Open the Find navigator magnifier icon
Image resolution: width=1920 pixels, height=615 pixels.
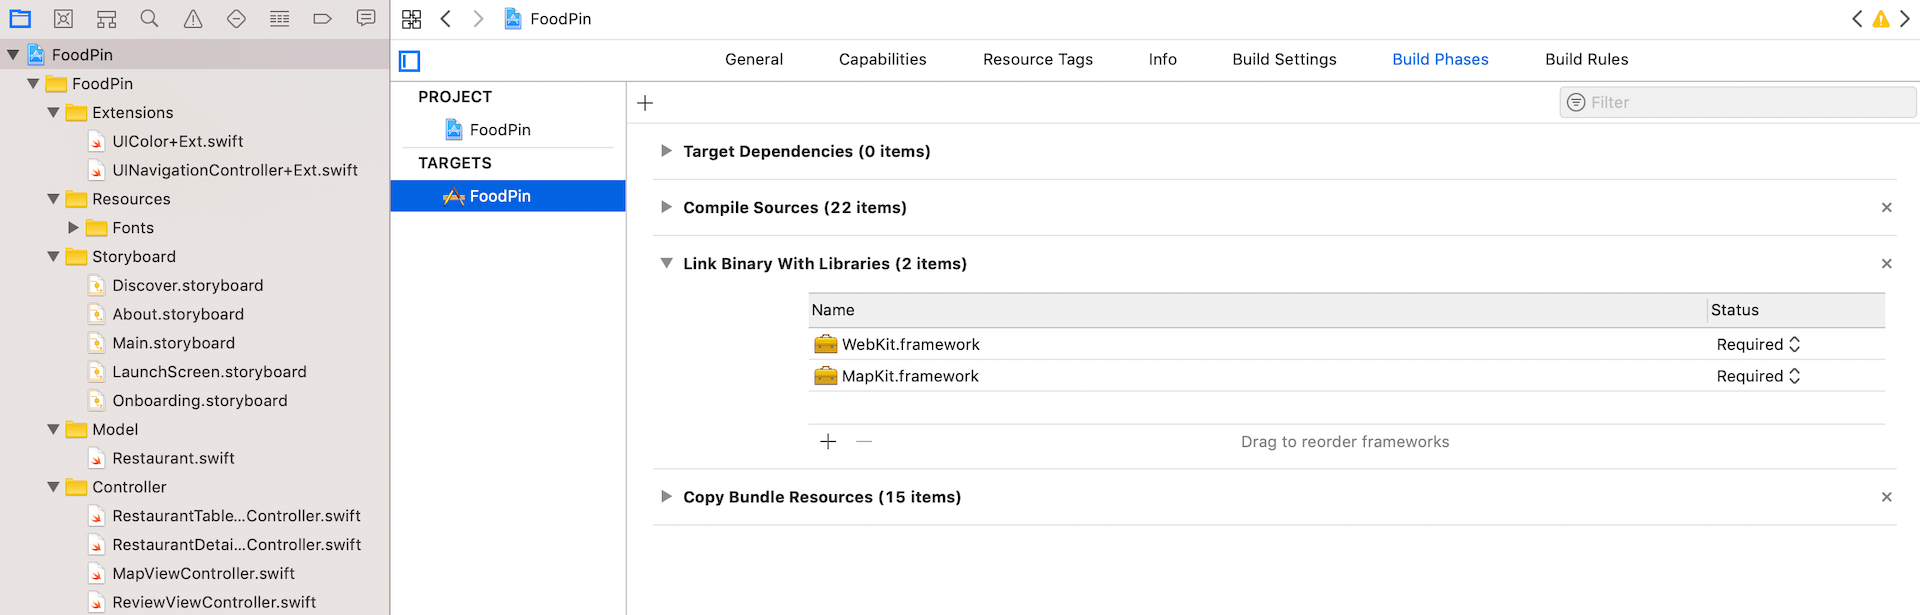point(149,19)
